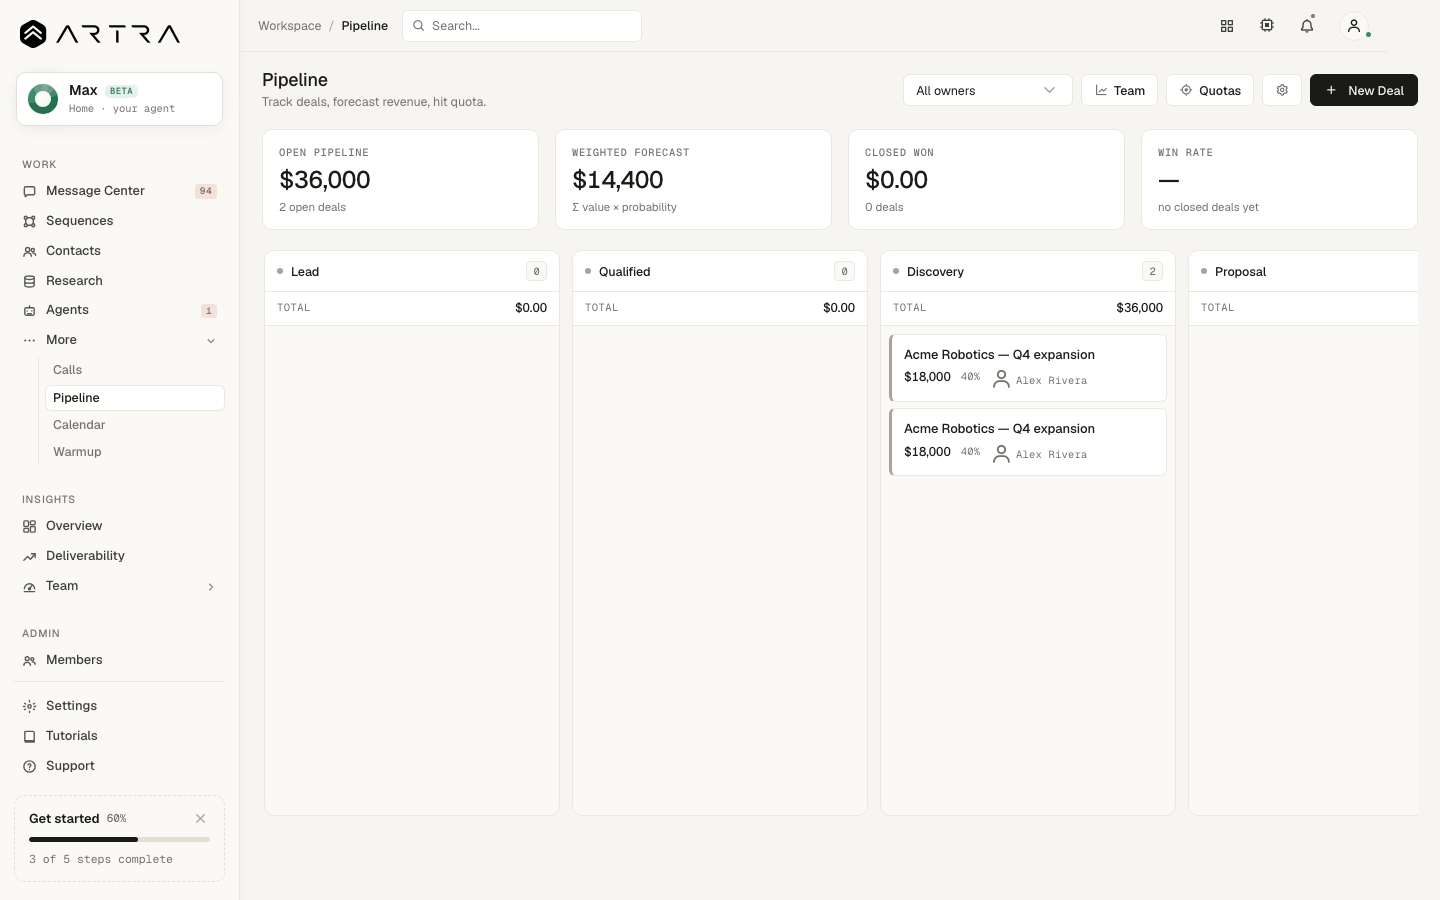
Task: Select Pipeline in the sidebar
Action: pyautogui.click(x=134, y=398)
